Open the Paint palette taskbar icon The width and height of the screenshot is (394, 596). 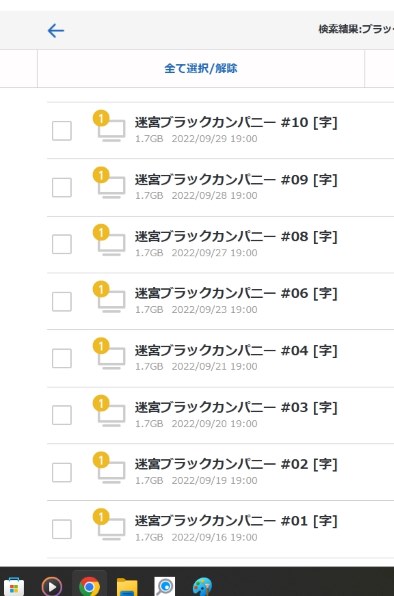(x=202, y=587)
